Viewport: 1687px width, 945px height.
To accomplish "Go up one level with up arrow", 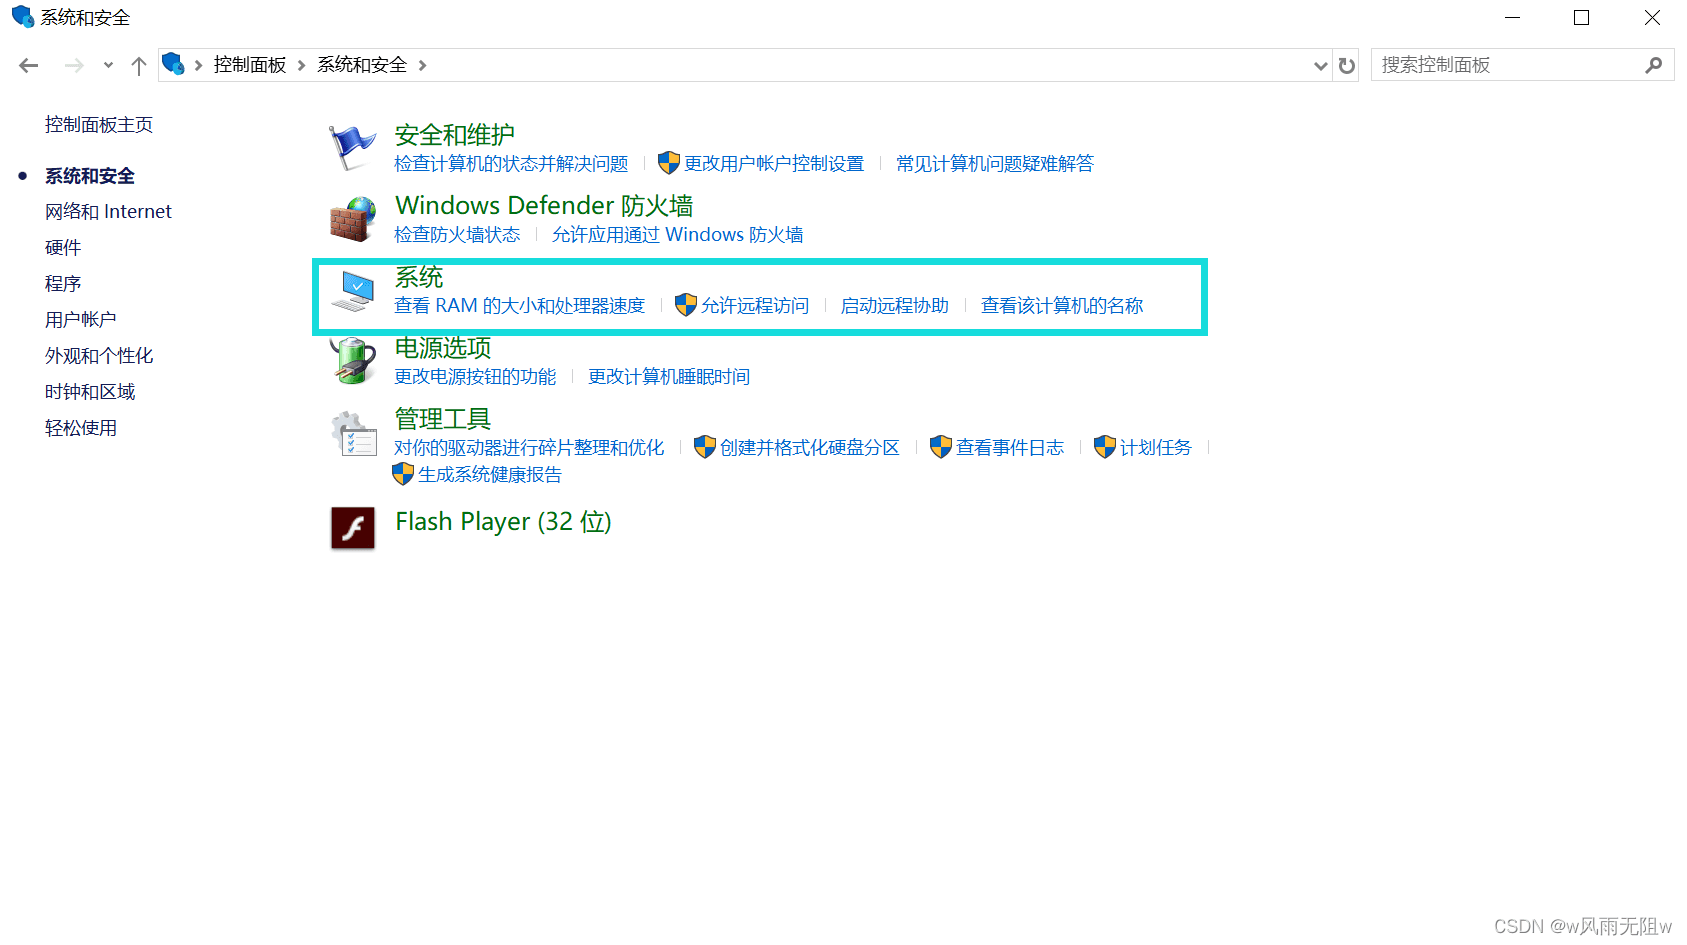I will click(139, 66).
